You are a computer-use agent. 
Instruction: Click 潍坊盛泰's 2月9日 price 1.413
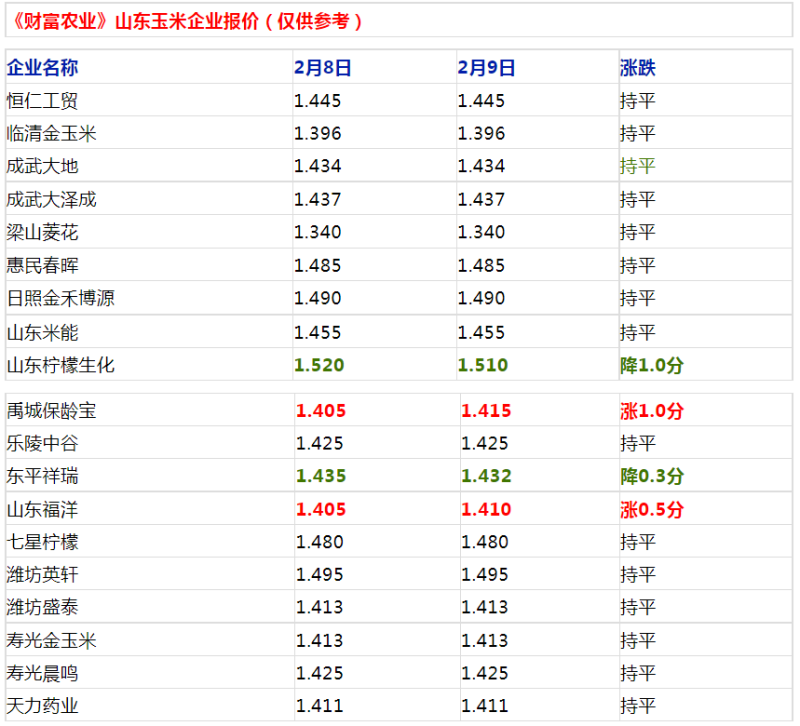click(x=485, y=607)
